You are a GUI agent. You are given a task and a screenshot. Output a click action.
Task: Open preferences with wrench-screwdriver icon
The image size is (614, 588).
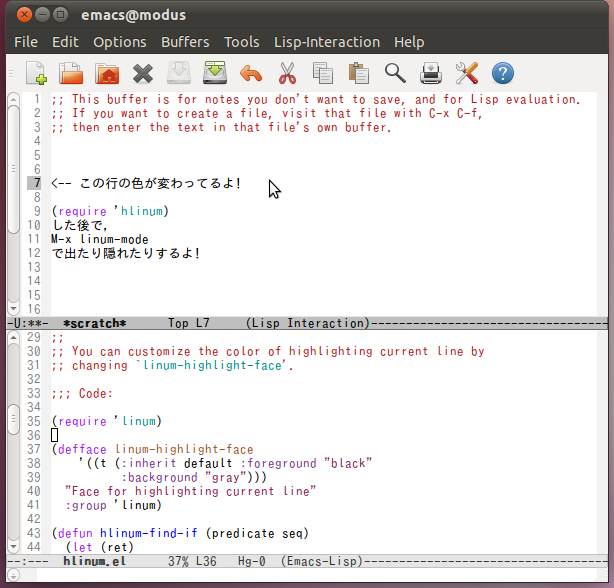[x=467, y=73]
